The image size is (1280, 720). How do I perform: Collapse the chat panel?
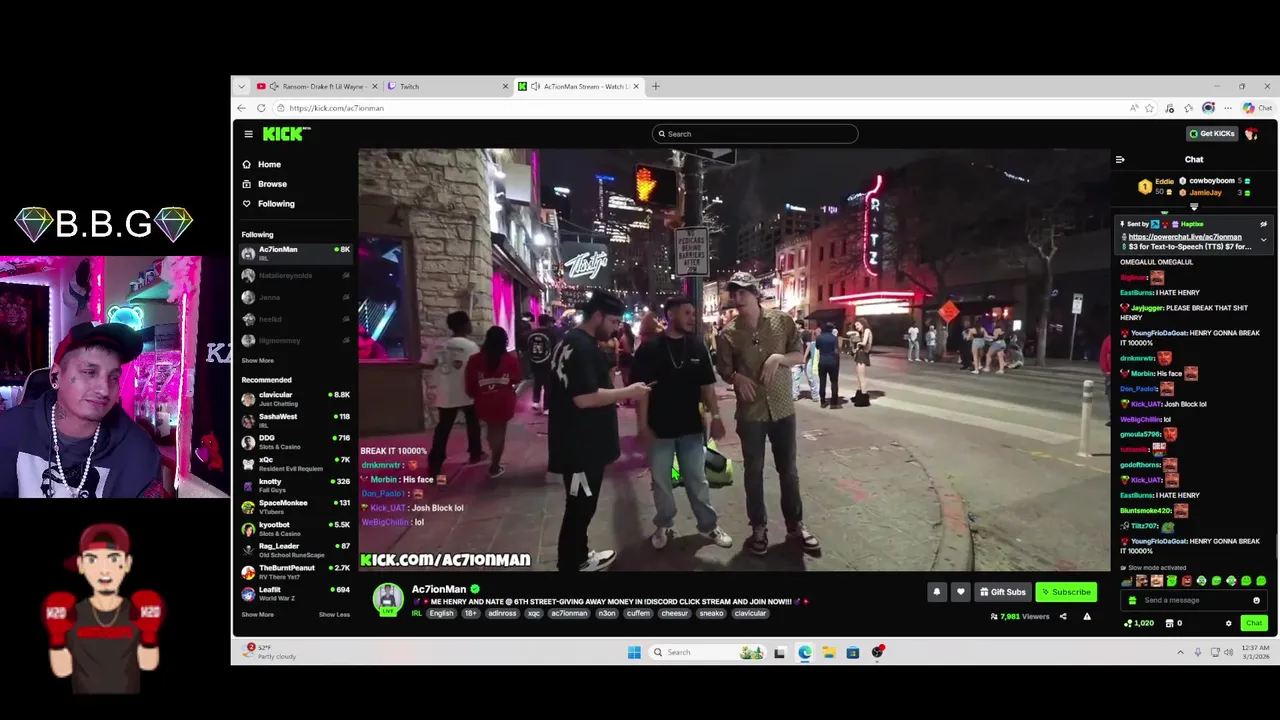[1120, 160]
